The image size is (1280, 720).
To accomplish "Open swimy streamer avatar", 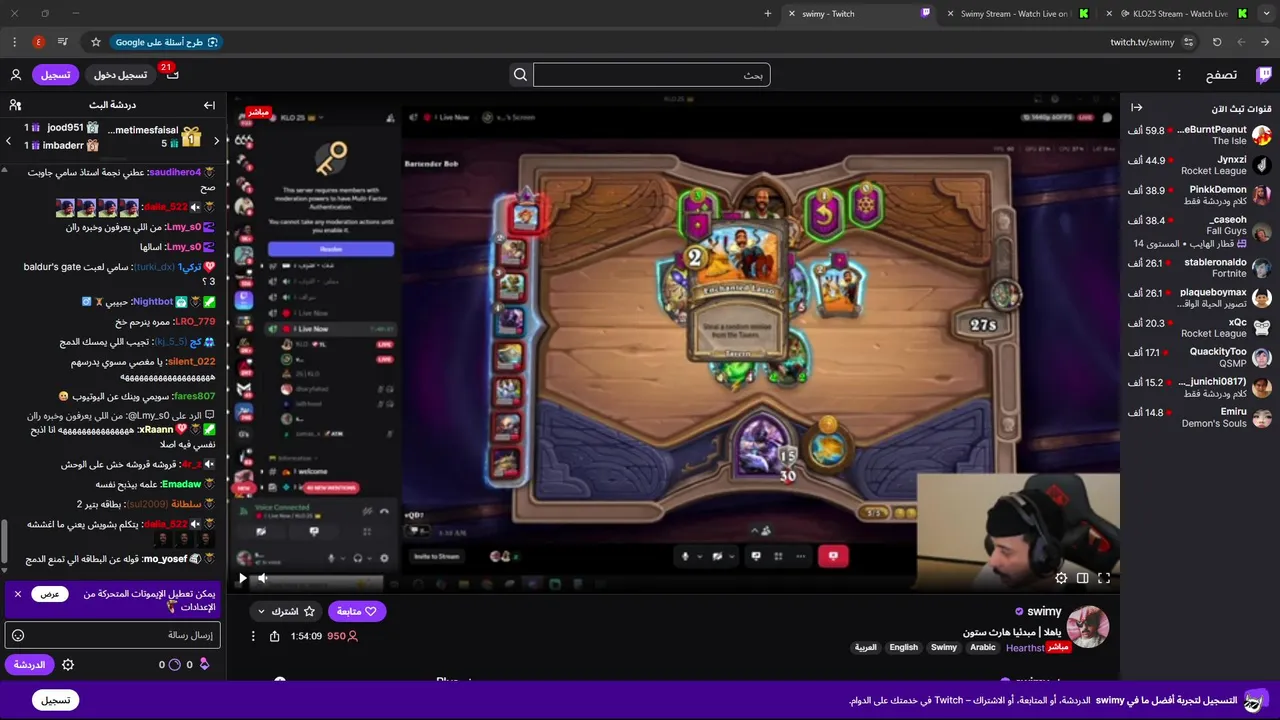I will 1088,627.
